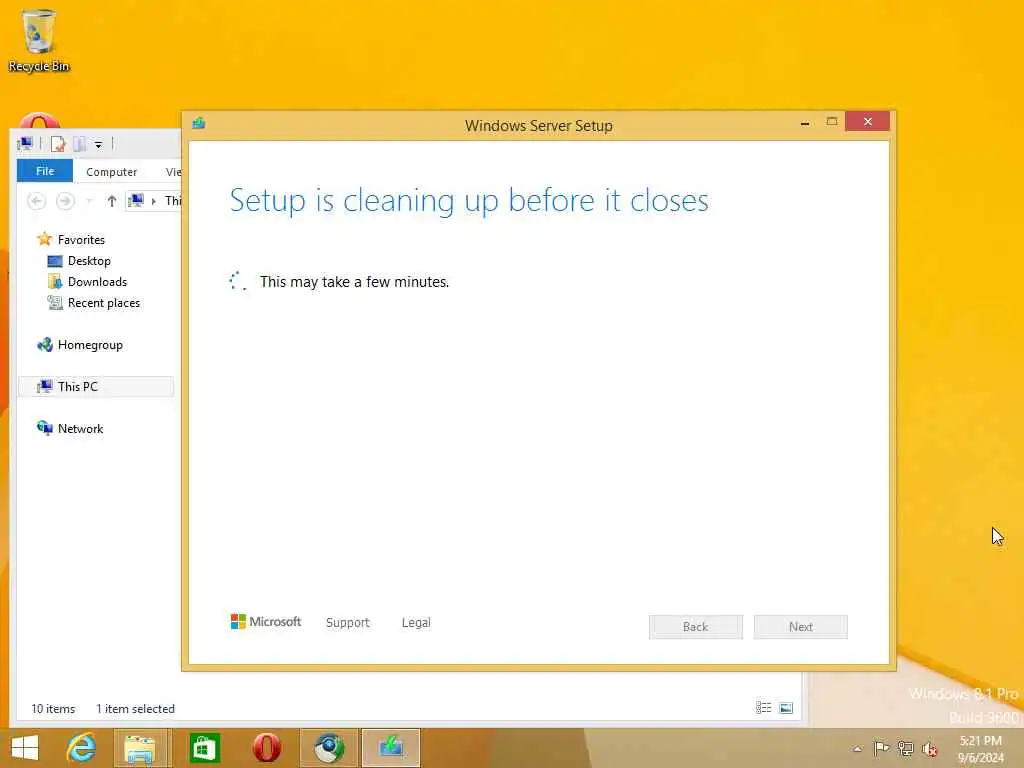Click the Network icon in navigation pane
Image resolution: width=1024 pixels, height=768 pixels.
coord(44,428)
